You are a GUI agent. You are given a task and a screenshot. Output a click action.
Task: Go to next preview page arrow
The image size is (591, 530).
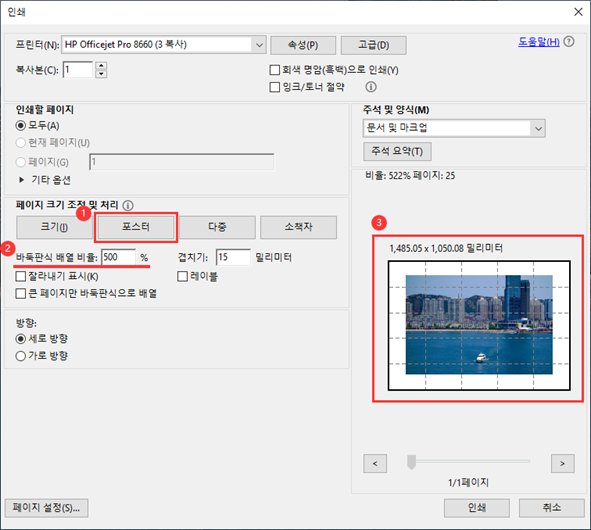(562, 463)
